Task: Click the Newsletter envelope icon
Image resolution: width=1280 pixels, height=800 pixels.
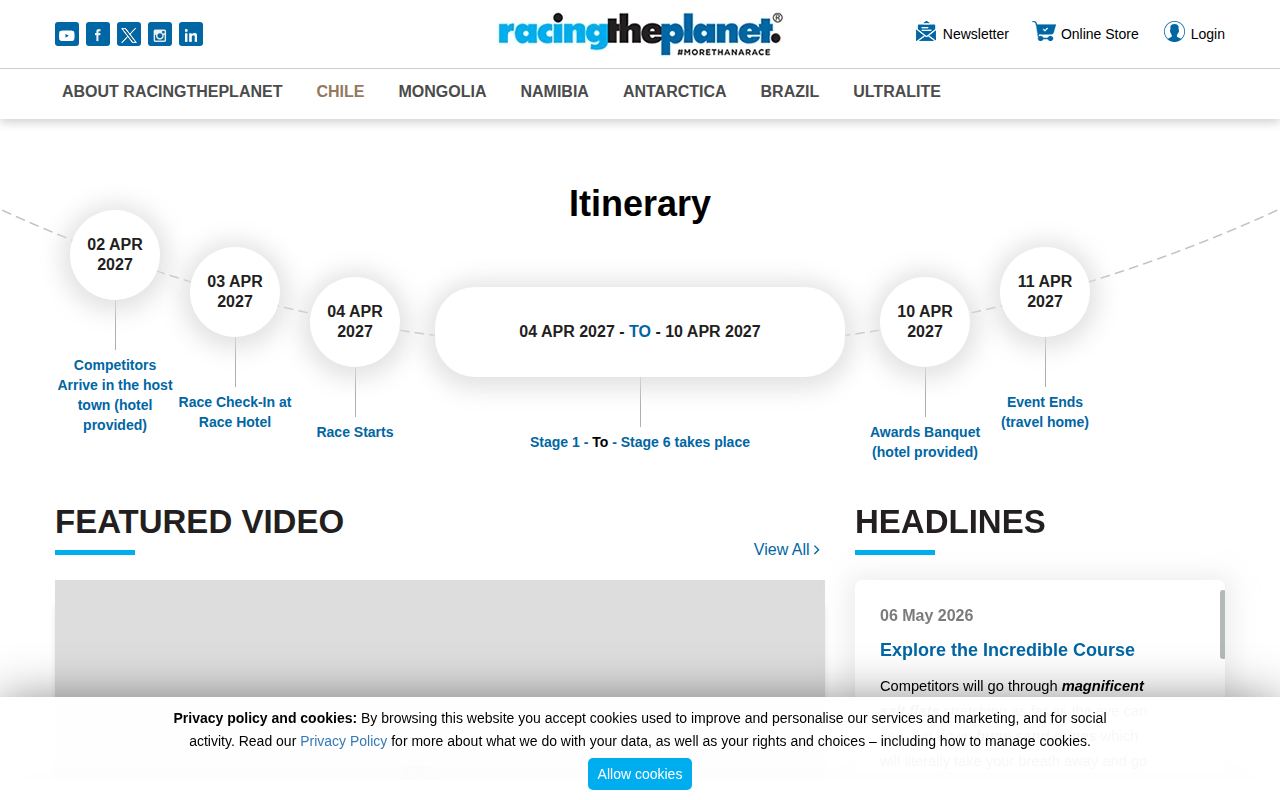Action: pyautogui.click(x=926, y=32)
